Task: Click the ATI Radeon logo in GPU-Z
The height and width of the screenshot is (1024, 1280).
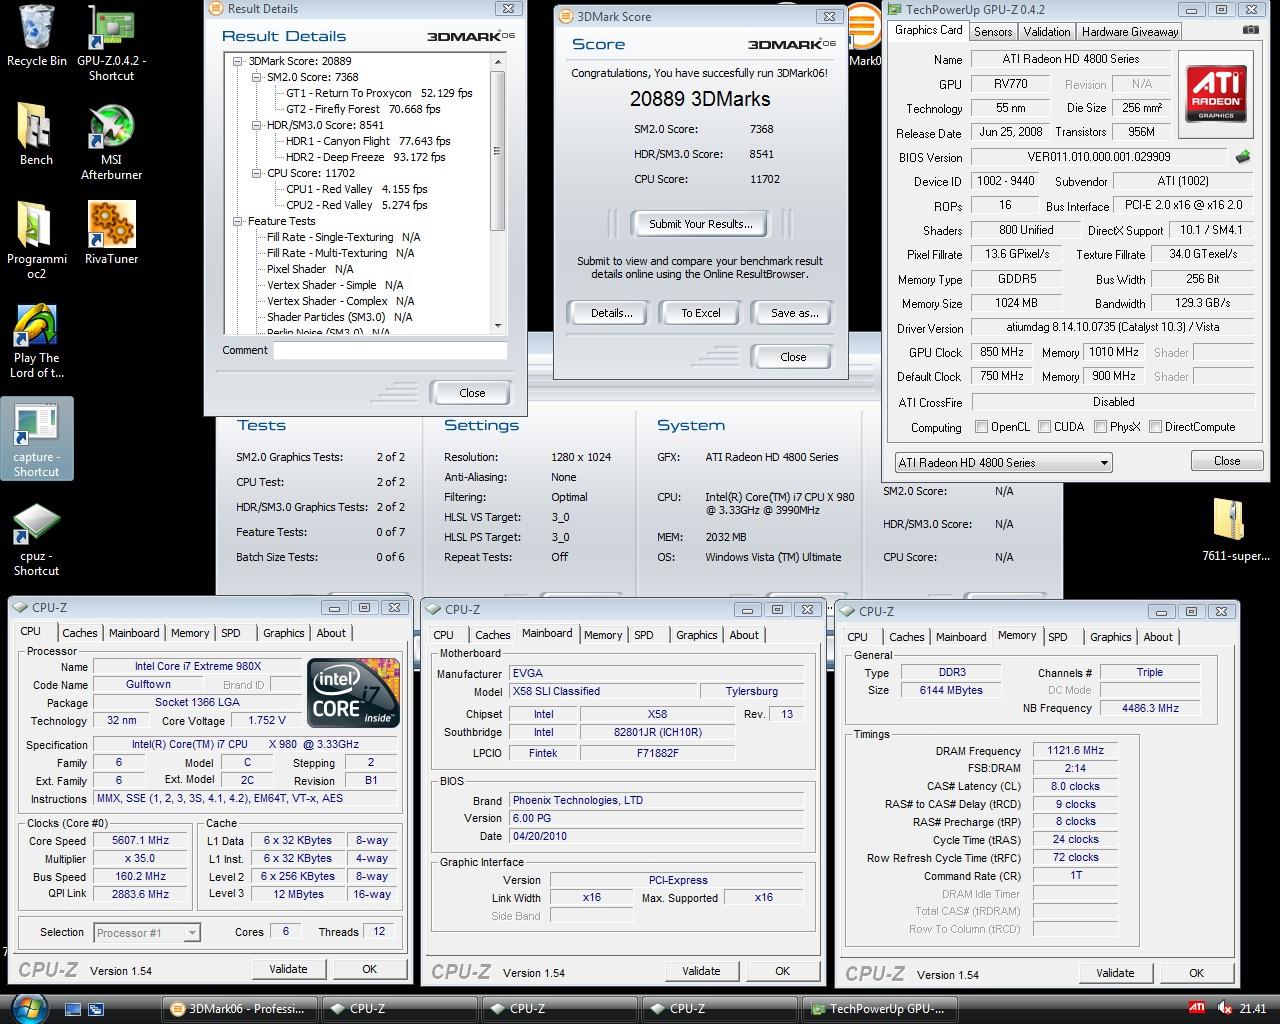Action: click(1216, 94)
